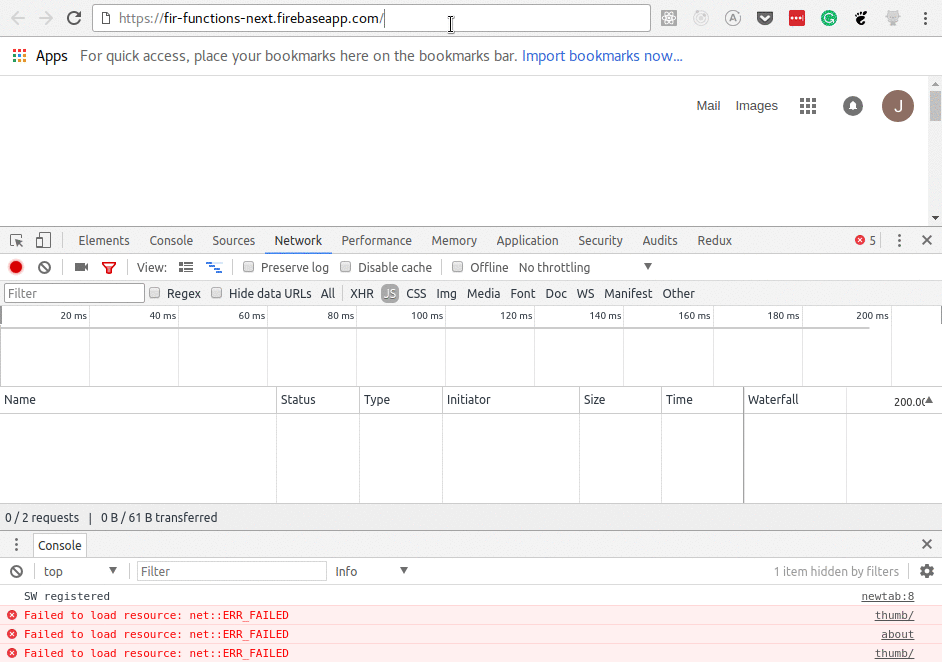Screen dimensions: 942x662
Task: Switch to large request rows view
Action: pyautogui.click(x=186, y=267)
